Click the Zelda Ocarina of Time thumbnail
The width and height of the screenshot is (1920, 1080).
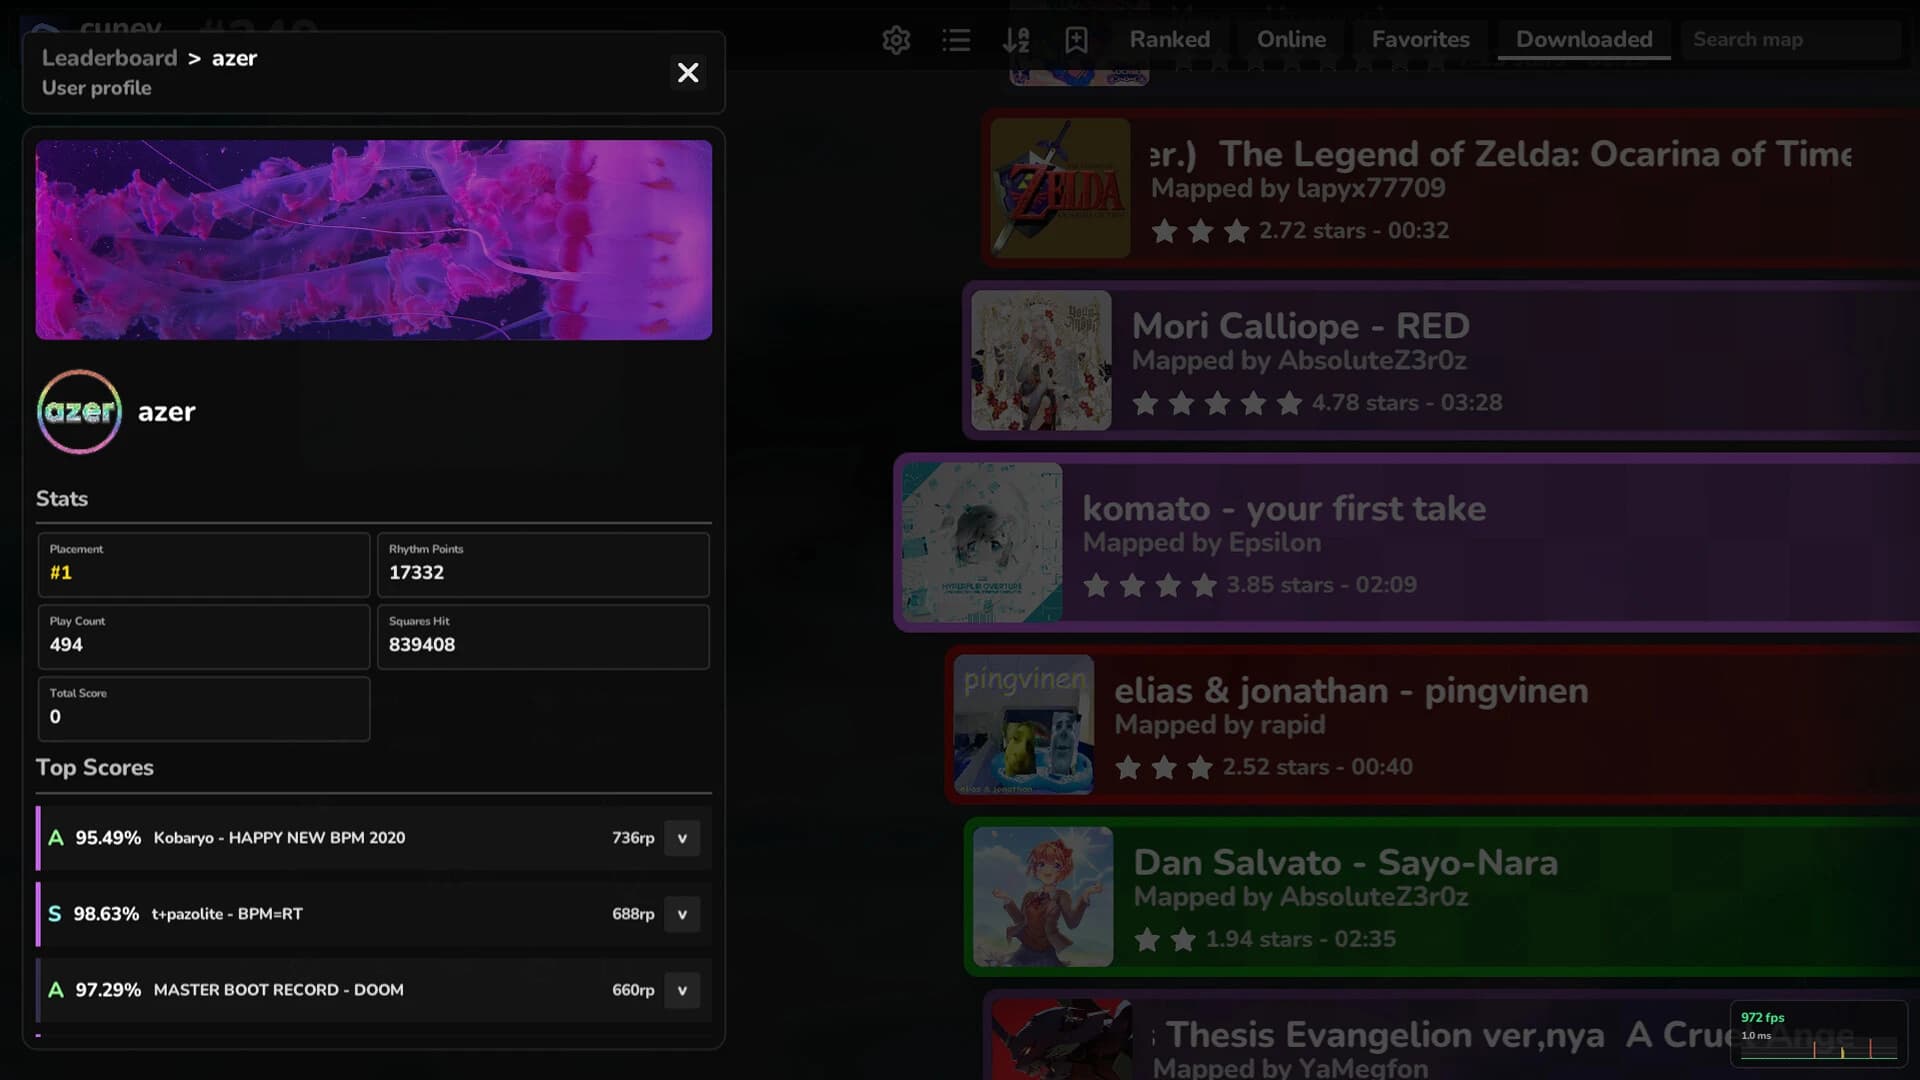click(1059, 186)
